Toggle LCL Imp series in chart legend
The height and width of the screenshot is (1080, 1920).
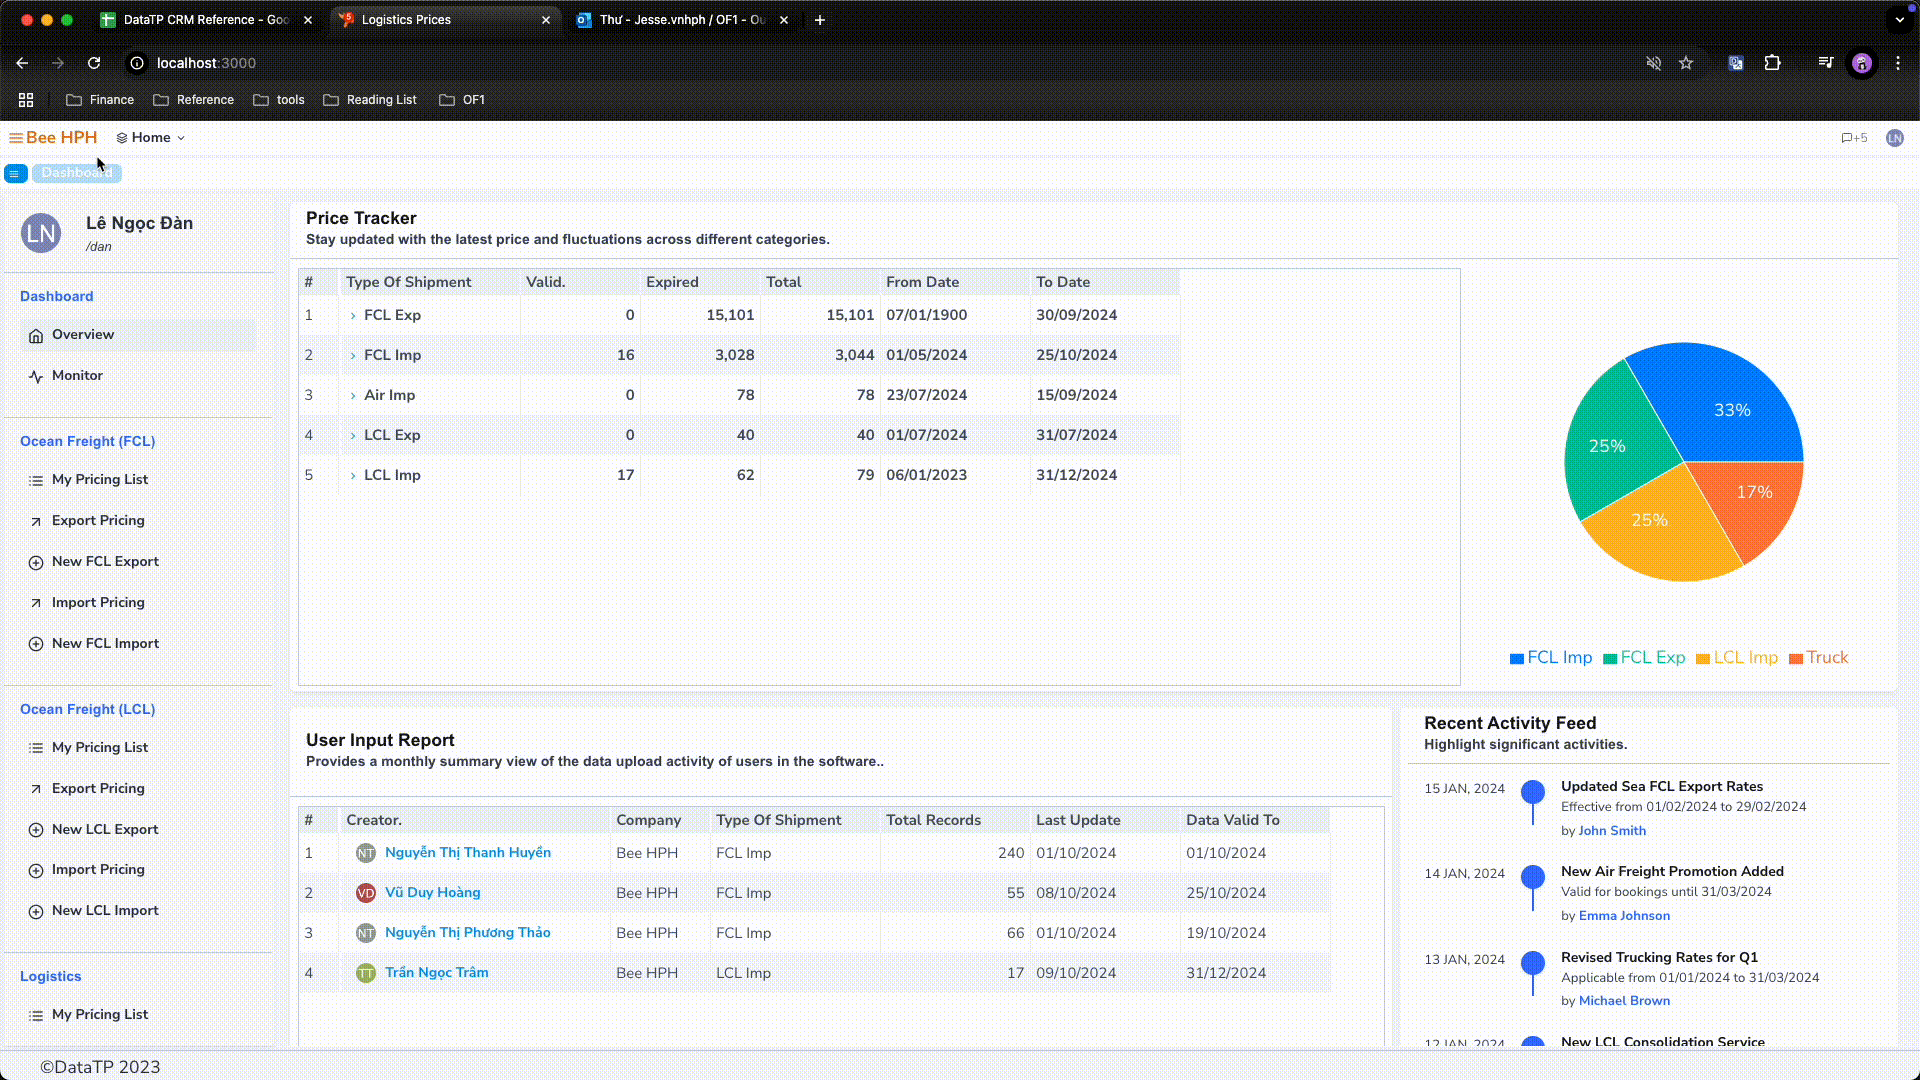pyautogui.click(x=1736, y=658)
